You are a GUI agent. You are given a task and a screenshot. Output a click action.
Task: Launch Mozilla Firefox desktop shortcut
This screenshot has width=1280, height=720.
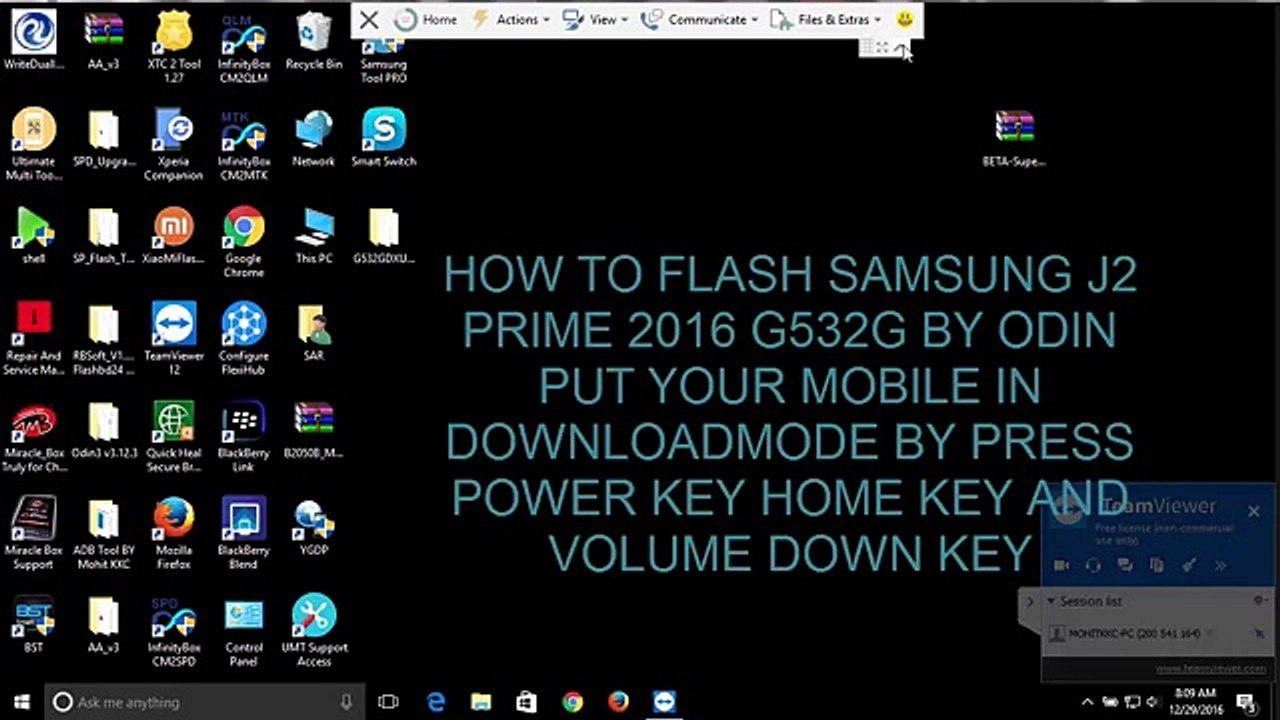[173, 533]
